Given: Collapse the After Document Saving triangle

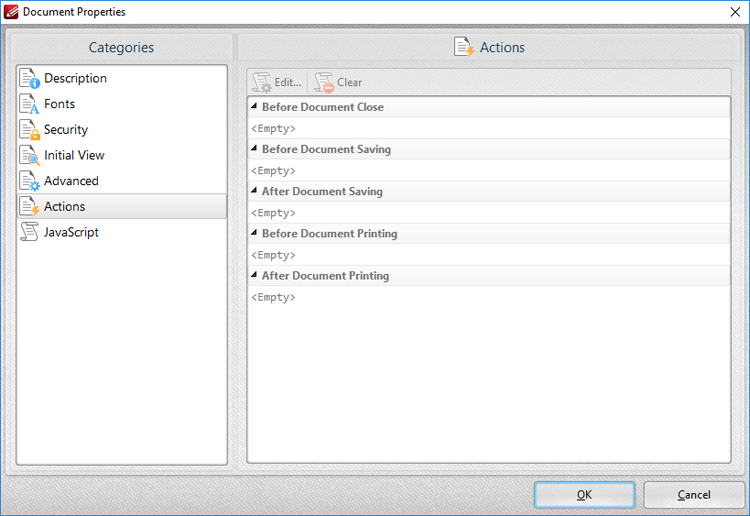Looking at the screenshot, I should coord(254,190).
